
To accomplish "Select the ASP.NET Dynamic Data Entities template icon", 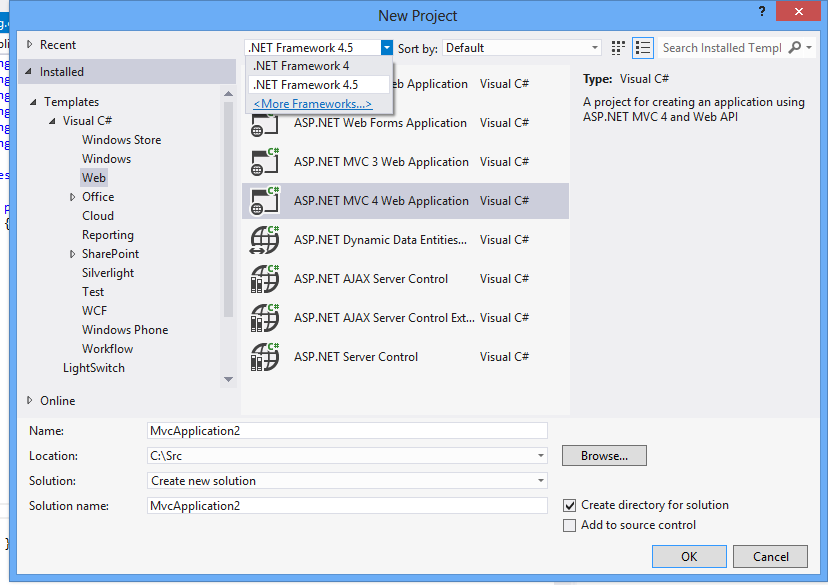I will tap(265, 239).
